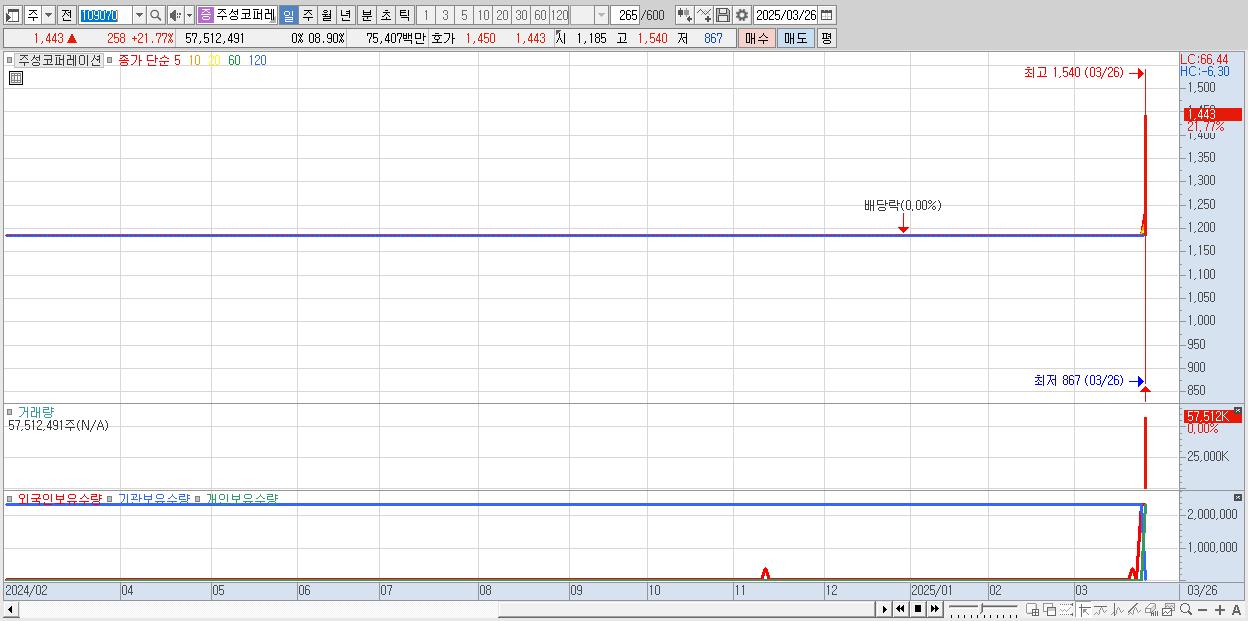Click the moving average line tool icon
Screen dimensions: 1248x621
[1101, 609]
